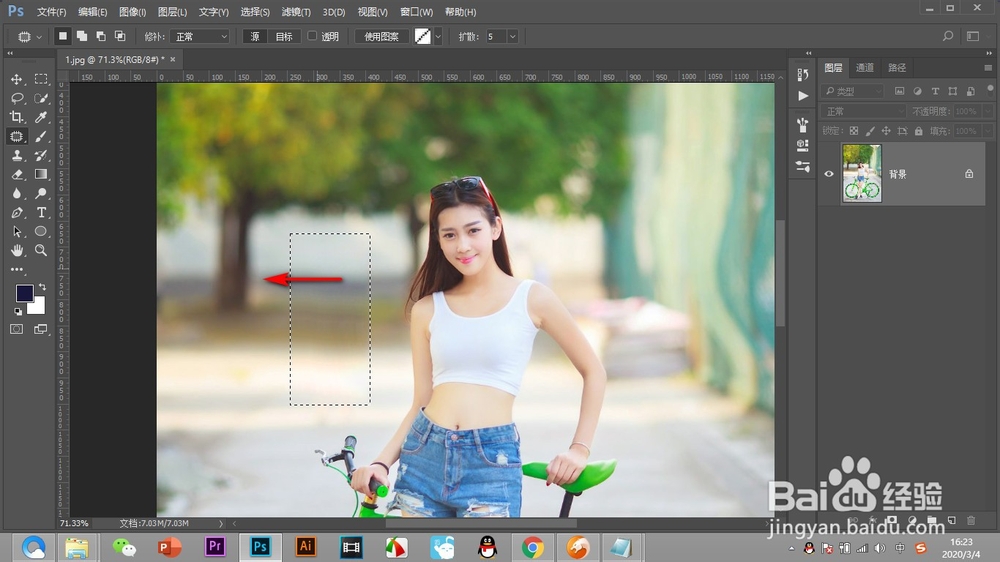
Task: Select the Rectangular Marquee tool
Action: pyautogui.click(x=41, y=79)
